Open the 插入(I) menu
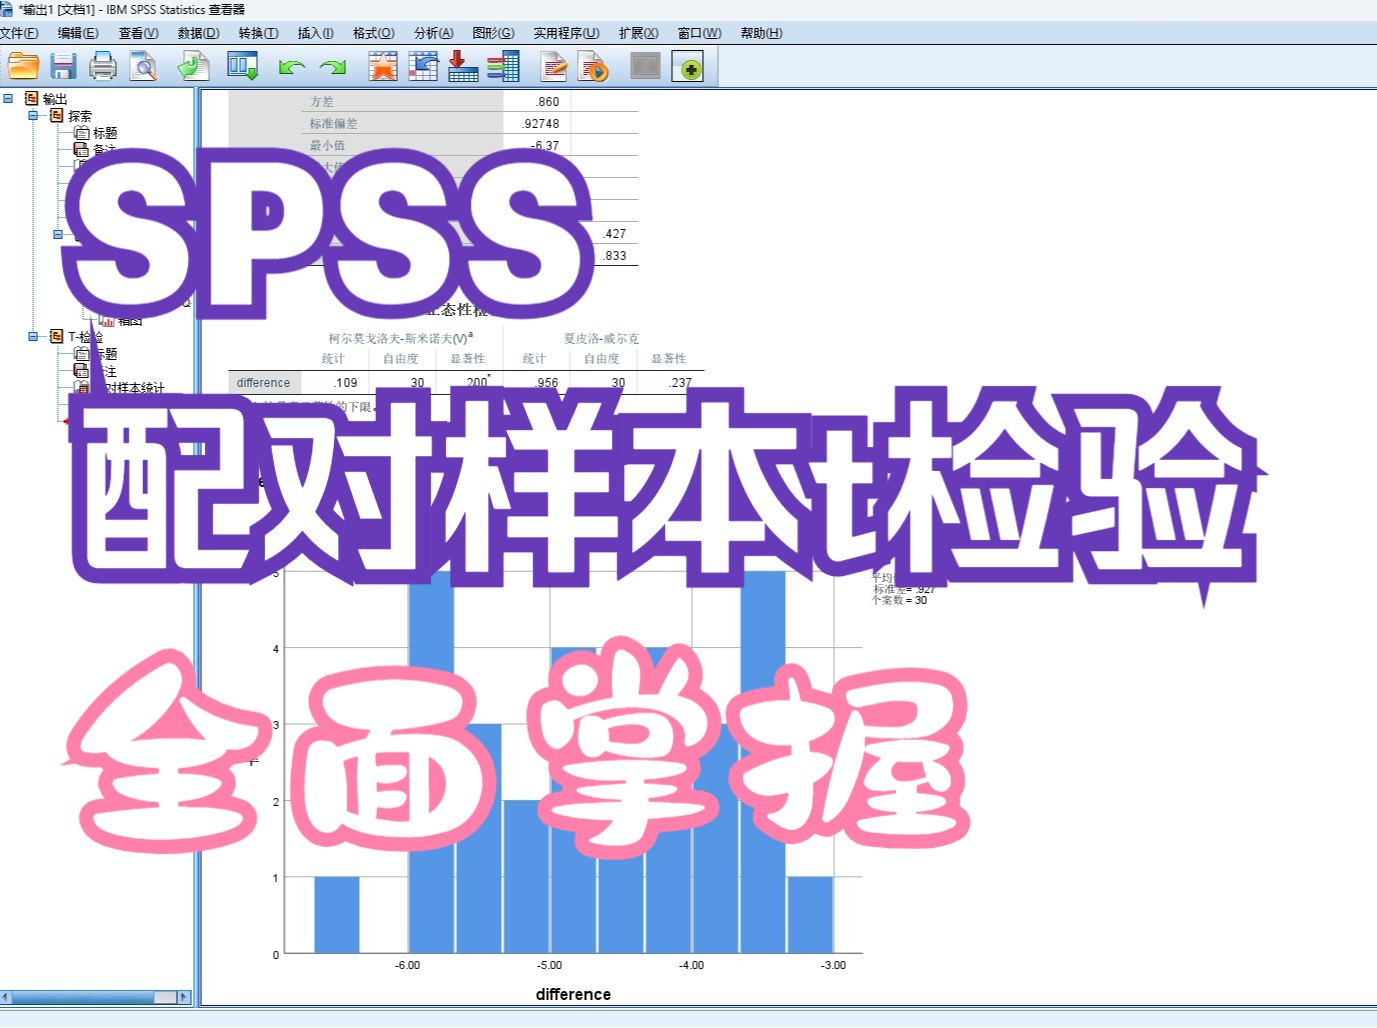The height and width of the screenshot is (1028, 1377). (315, 33)
